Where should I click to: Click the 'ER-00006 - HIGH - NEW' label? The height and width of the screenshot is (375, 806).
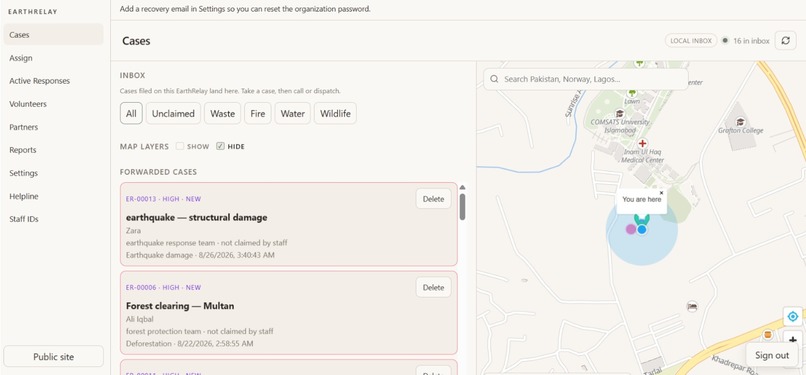tap(163, 287)
